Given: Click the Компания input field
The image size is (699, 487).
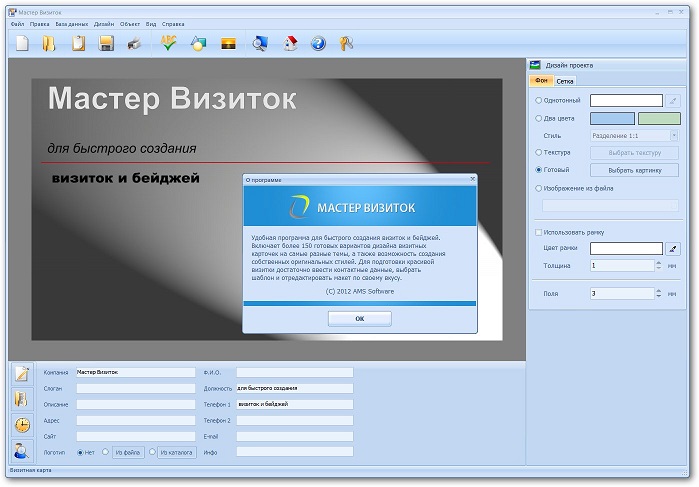Looking at the screenshot, I should click(x=136, y=372).
